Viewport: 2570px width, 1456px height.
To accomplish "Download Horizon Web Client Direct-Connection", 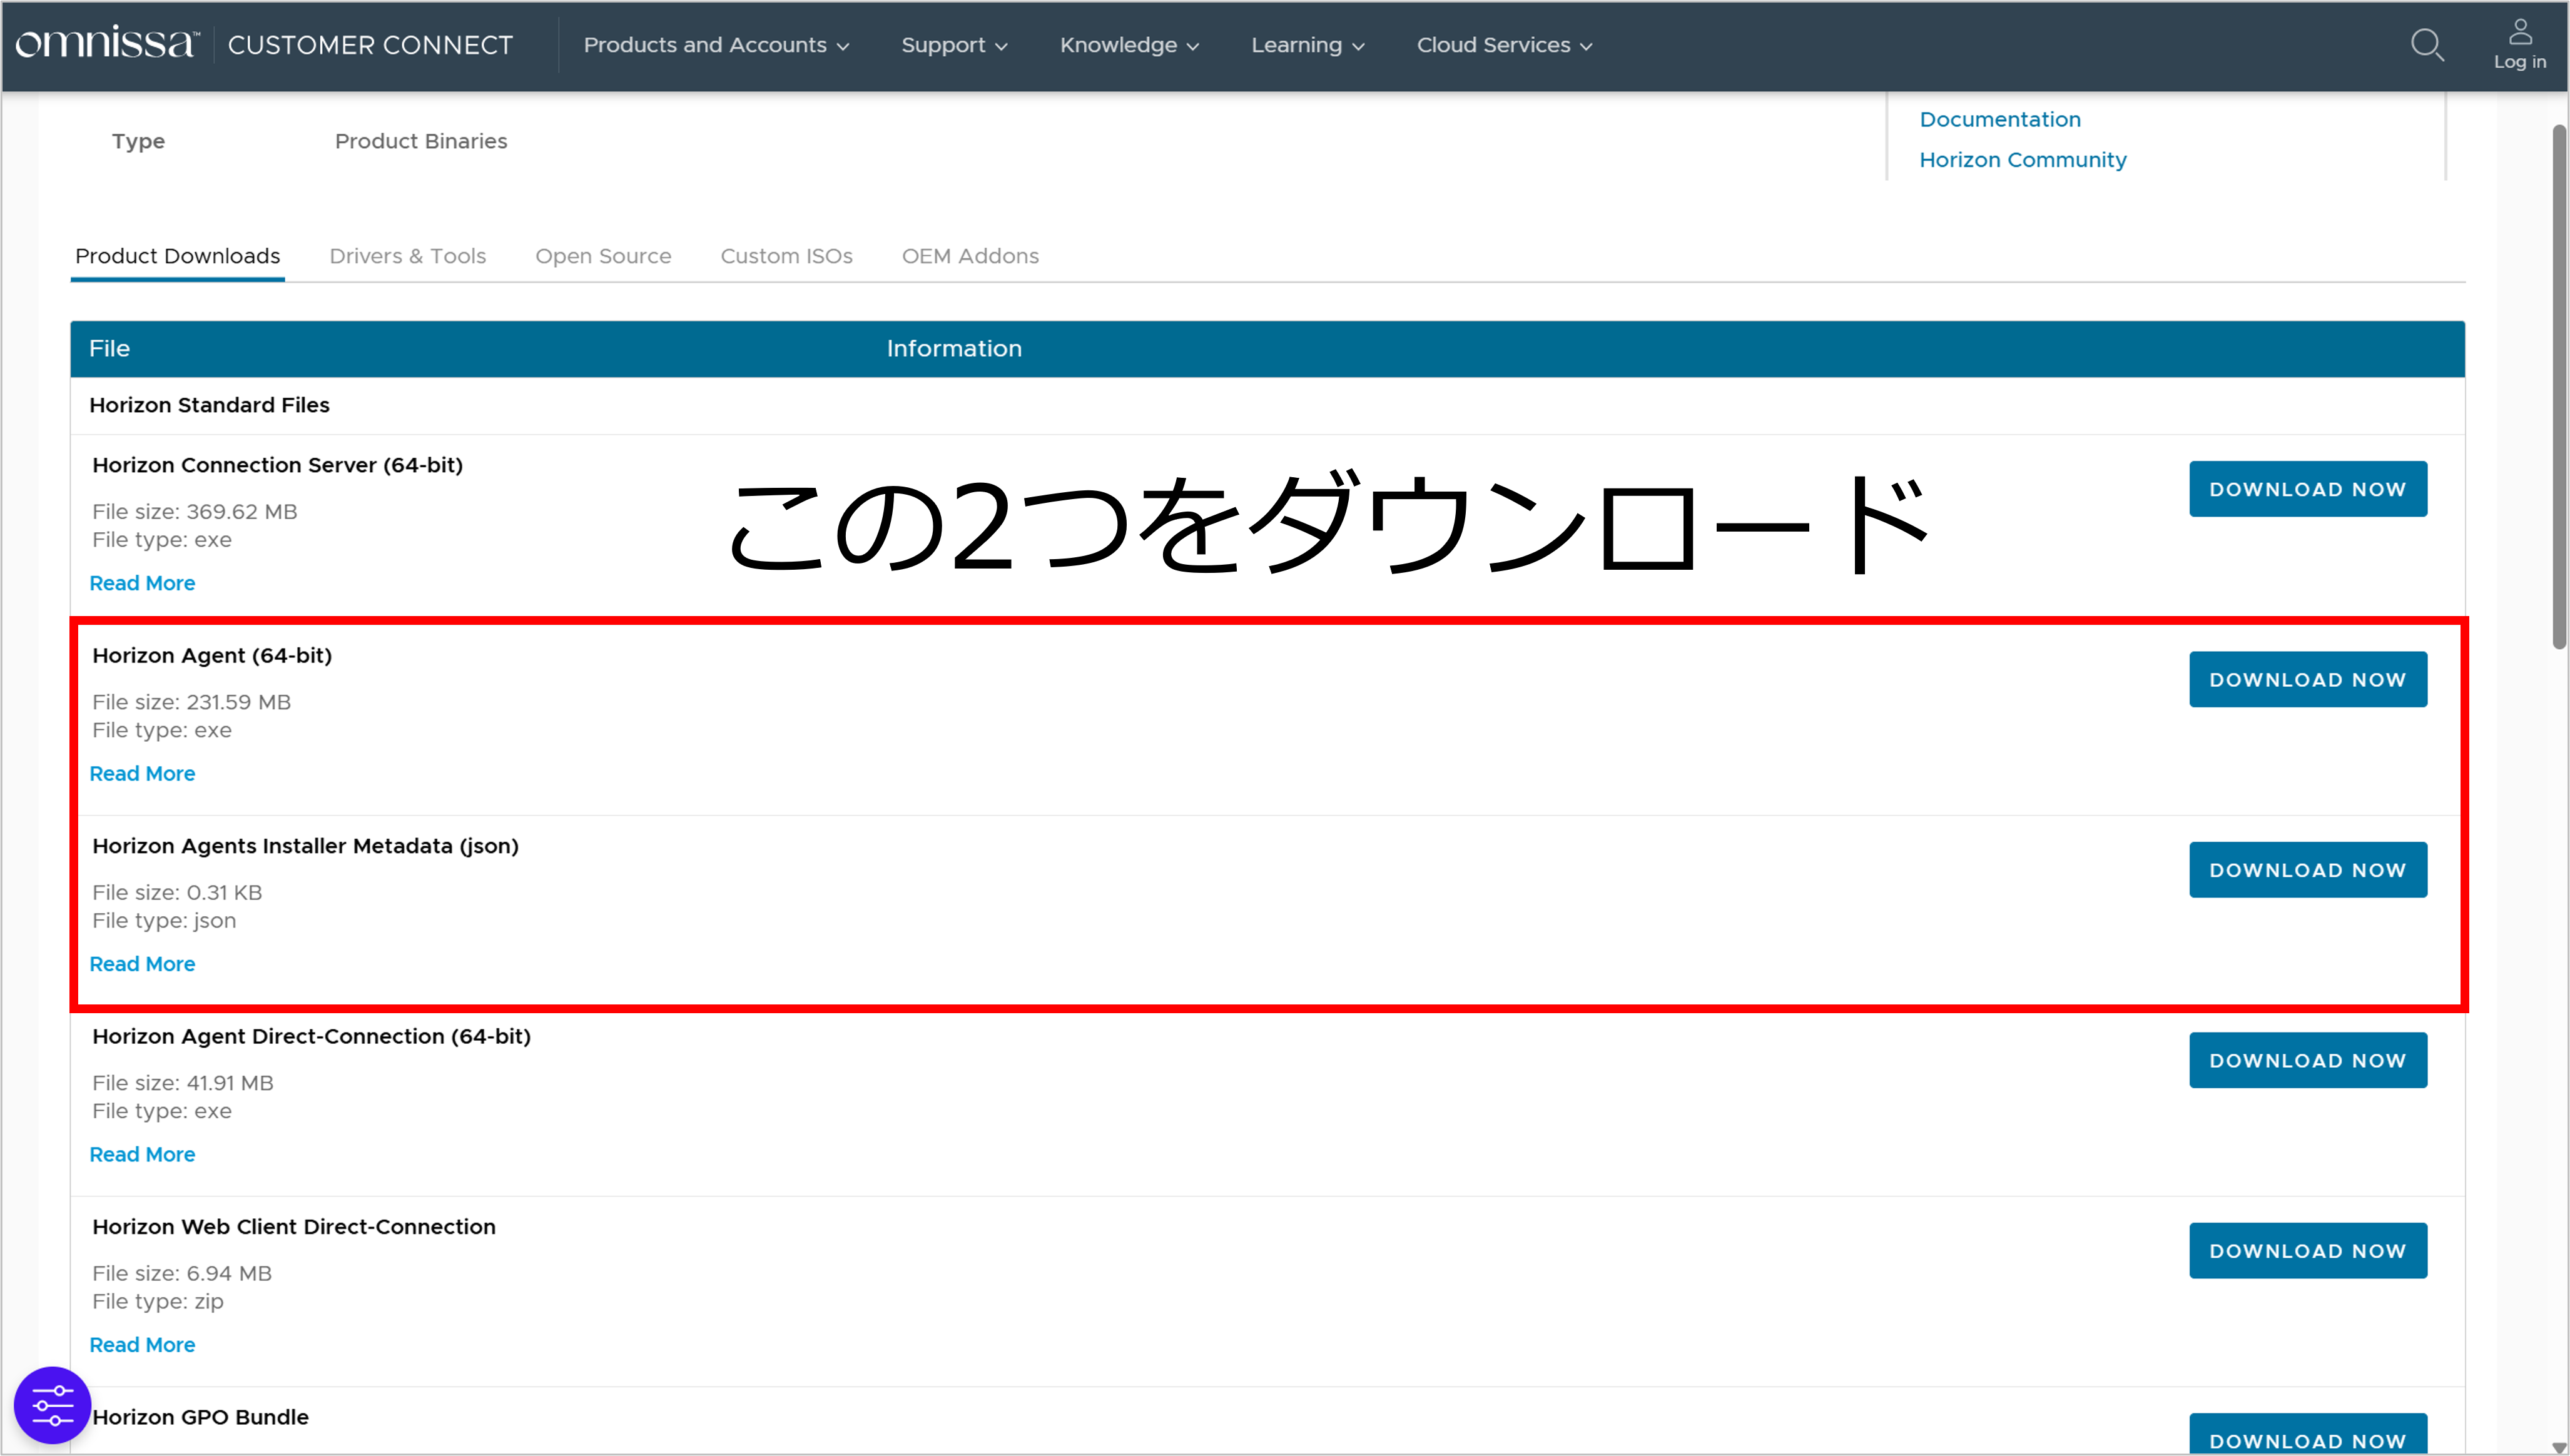I will point(2307,1250).
